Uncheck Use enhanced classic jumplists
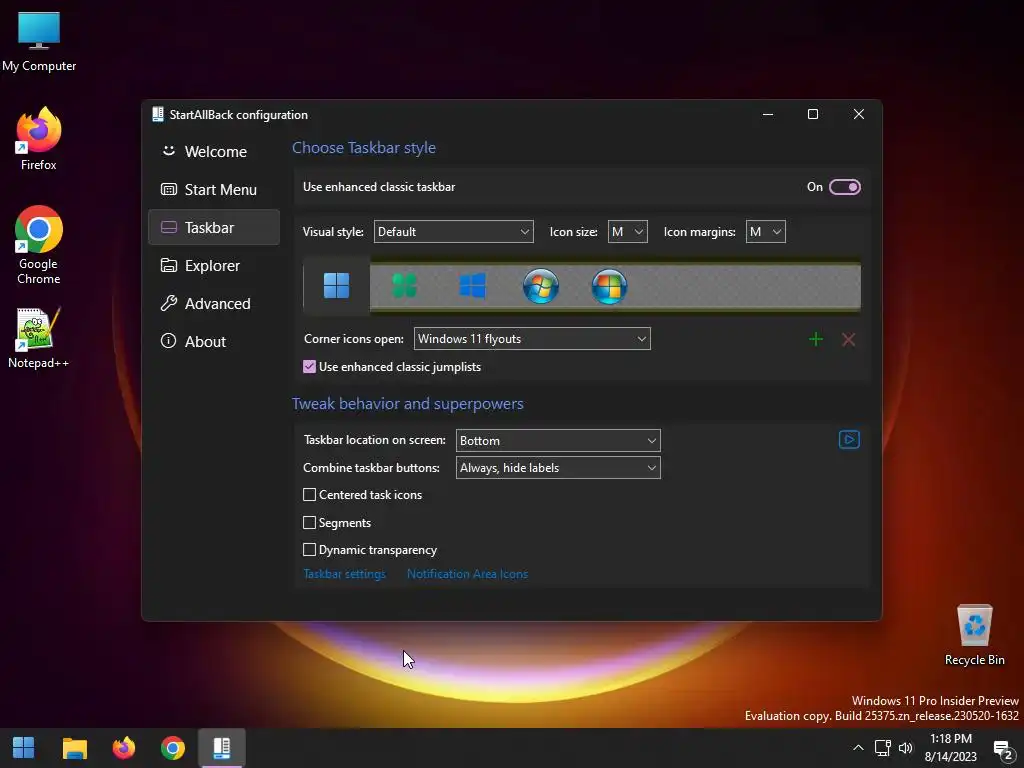The image size is (1024, 768). pos(310,366)
